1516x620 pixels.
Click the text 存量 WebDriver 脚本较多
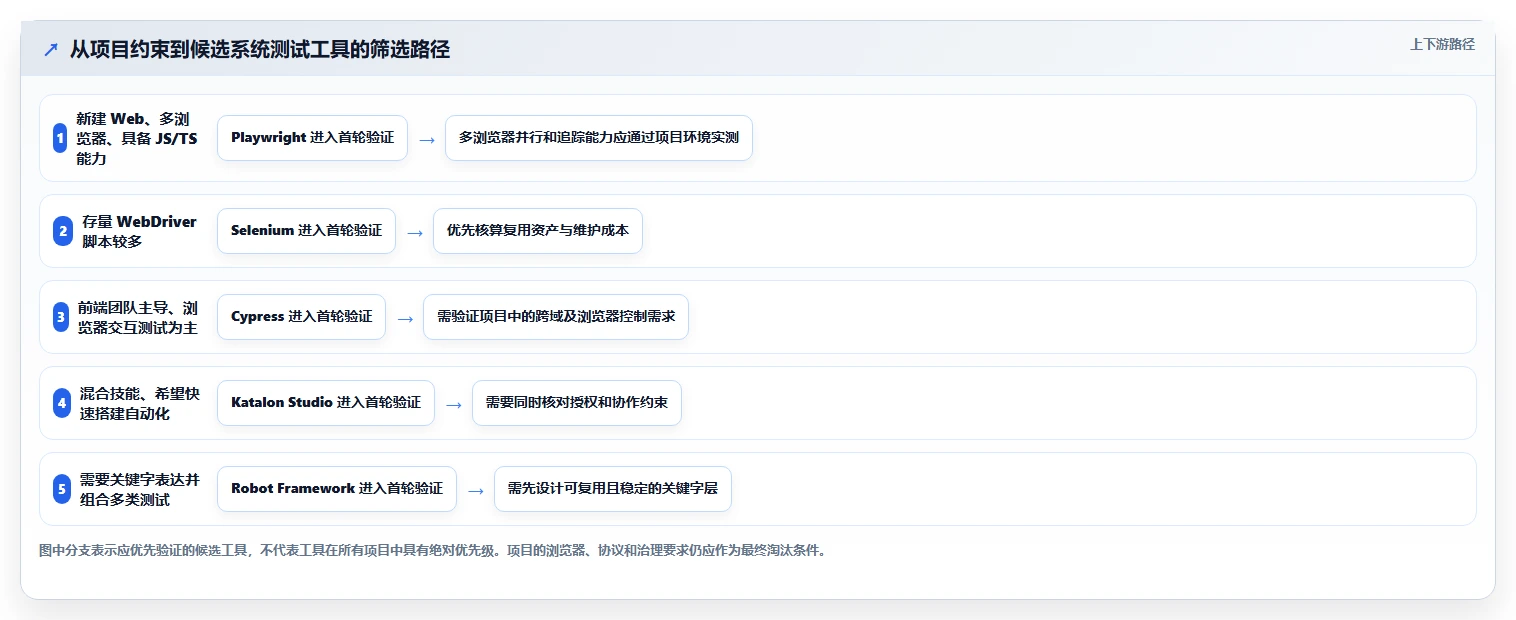(140, 231)
